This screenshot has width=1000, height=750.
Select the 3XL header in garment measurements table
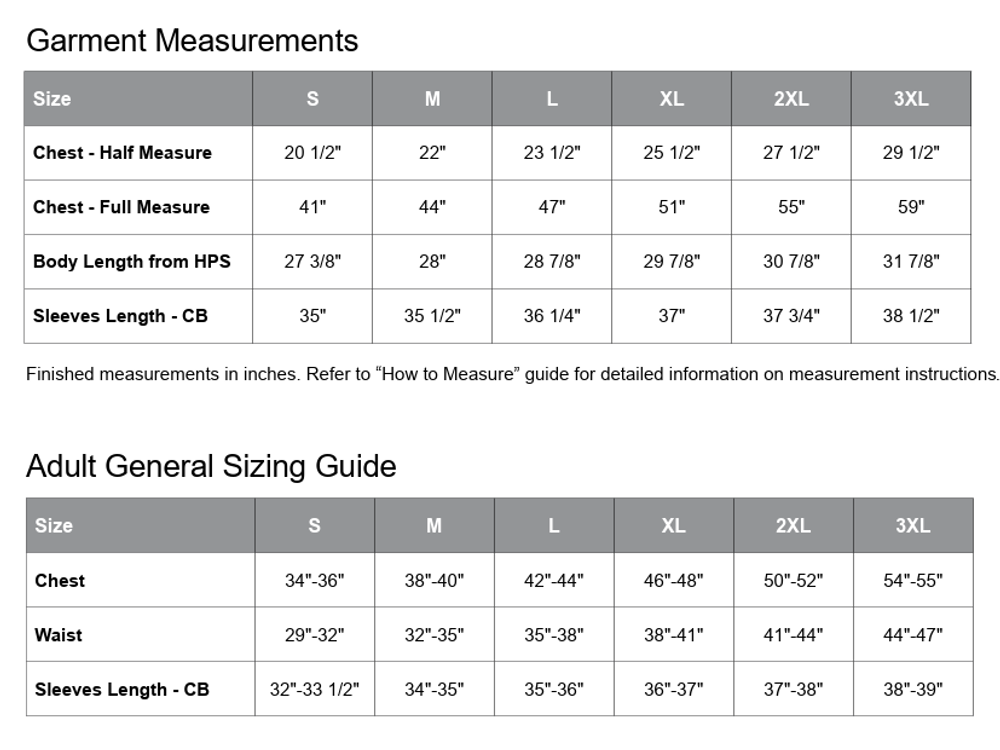tap(911, 99)
